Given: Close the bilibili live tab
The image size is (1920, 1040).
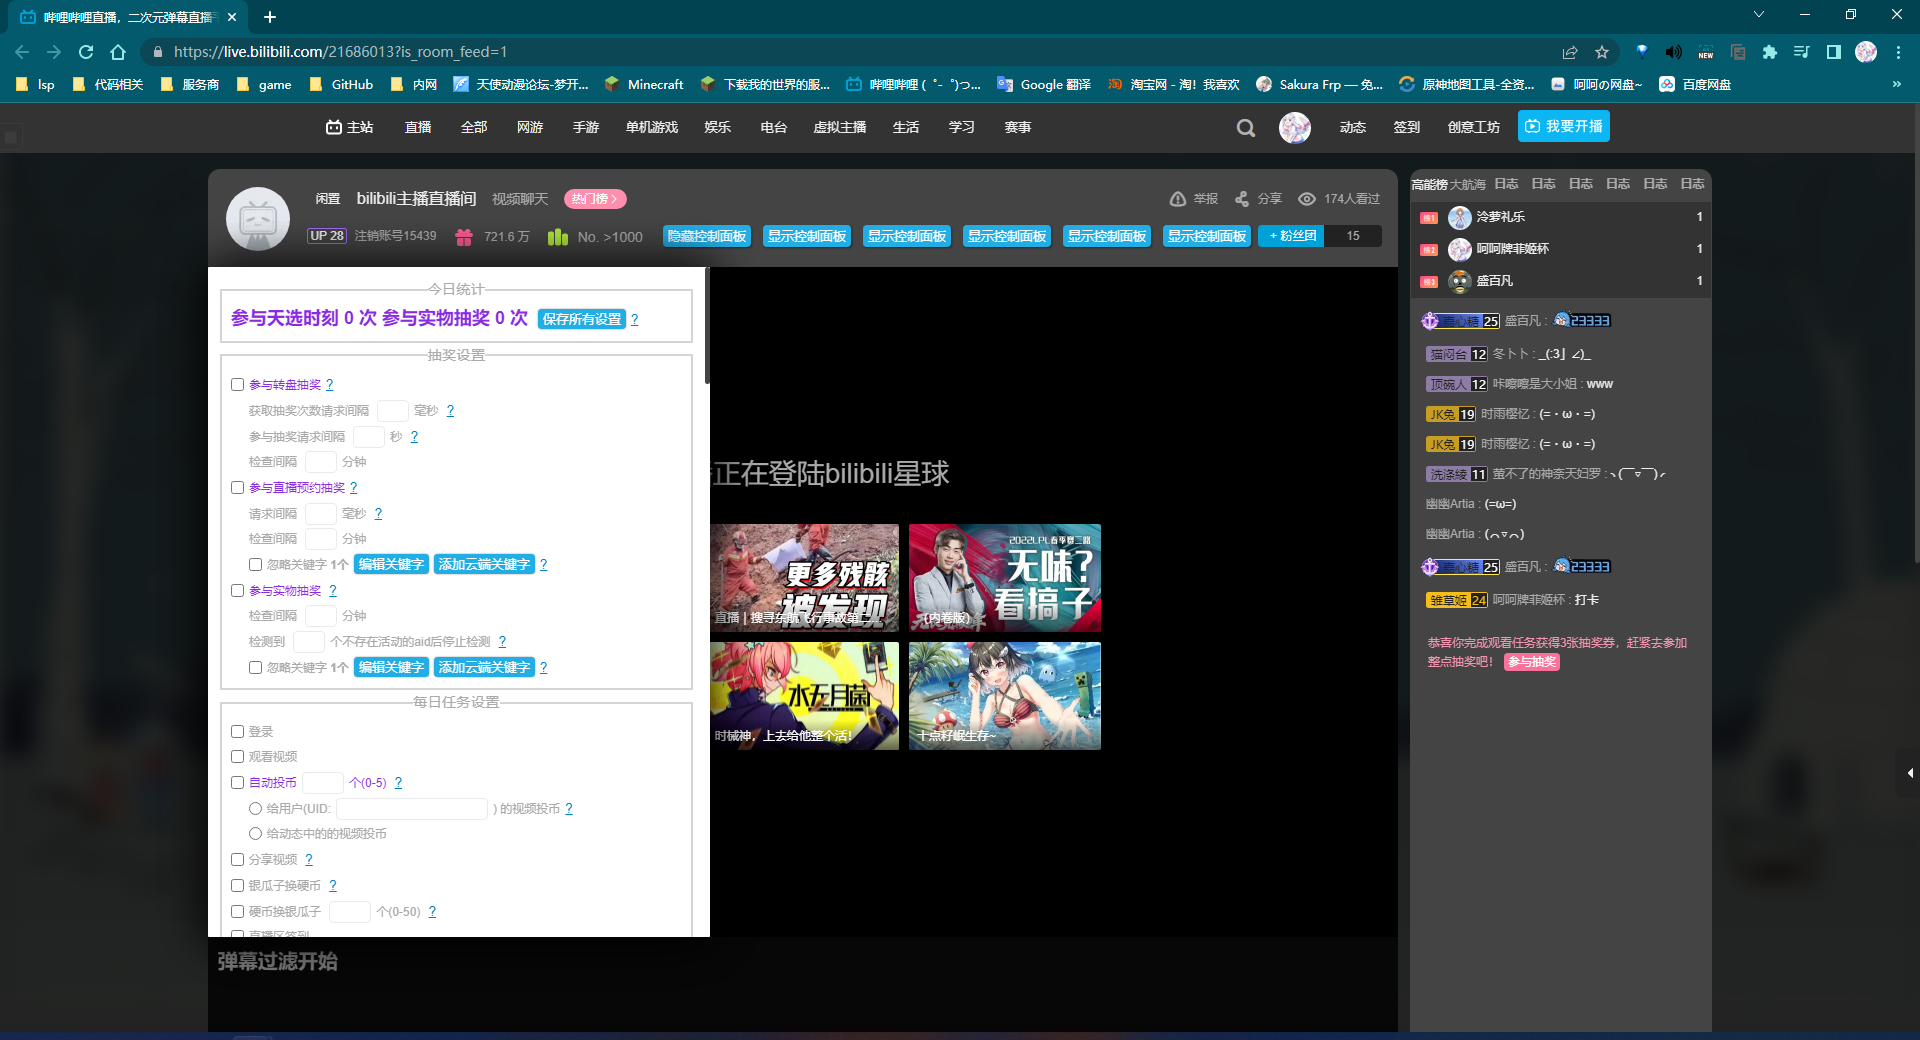Looking at the screenshot, I should pyautogui.click(x=232, y=17).
